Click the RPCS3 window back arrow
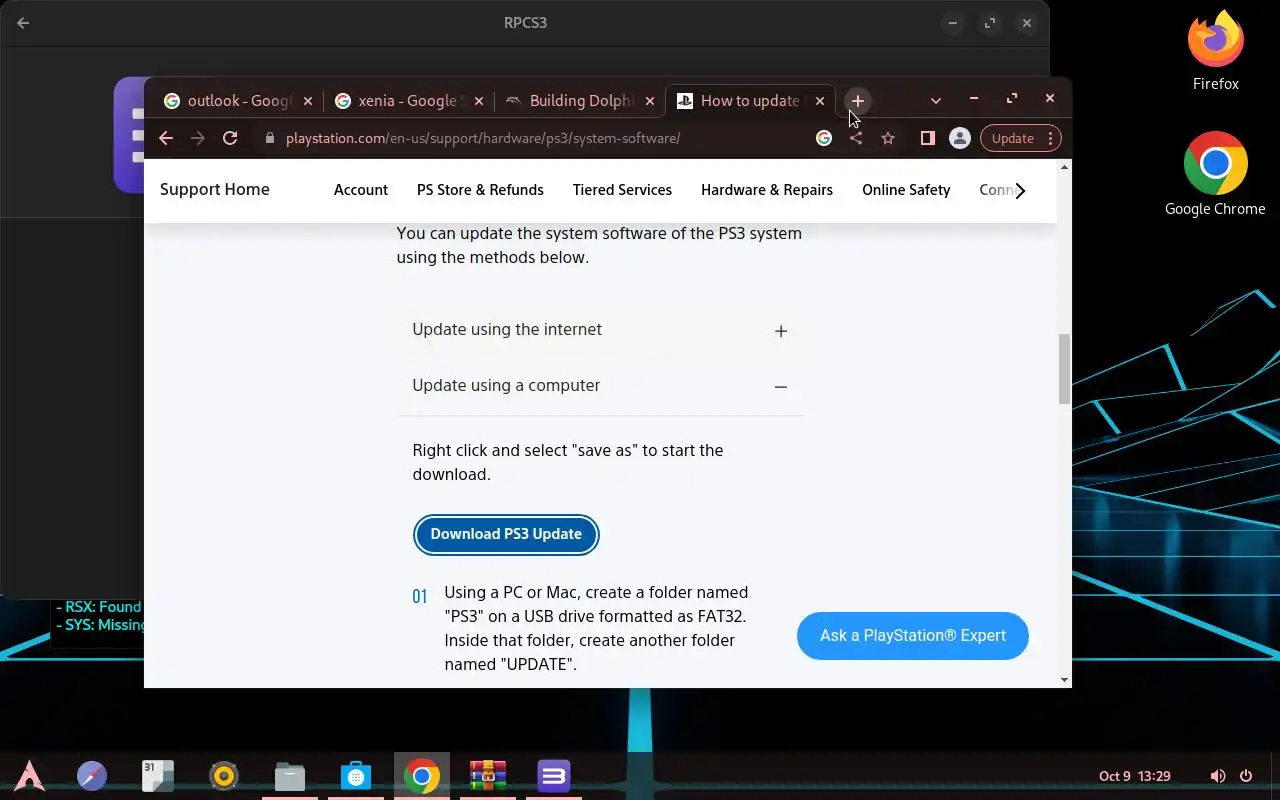The width and height of the screenshot is (1280, 800). click(x=23, y=23)
